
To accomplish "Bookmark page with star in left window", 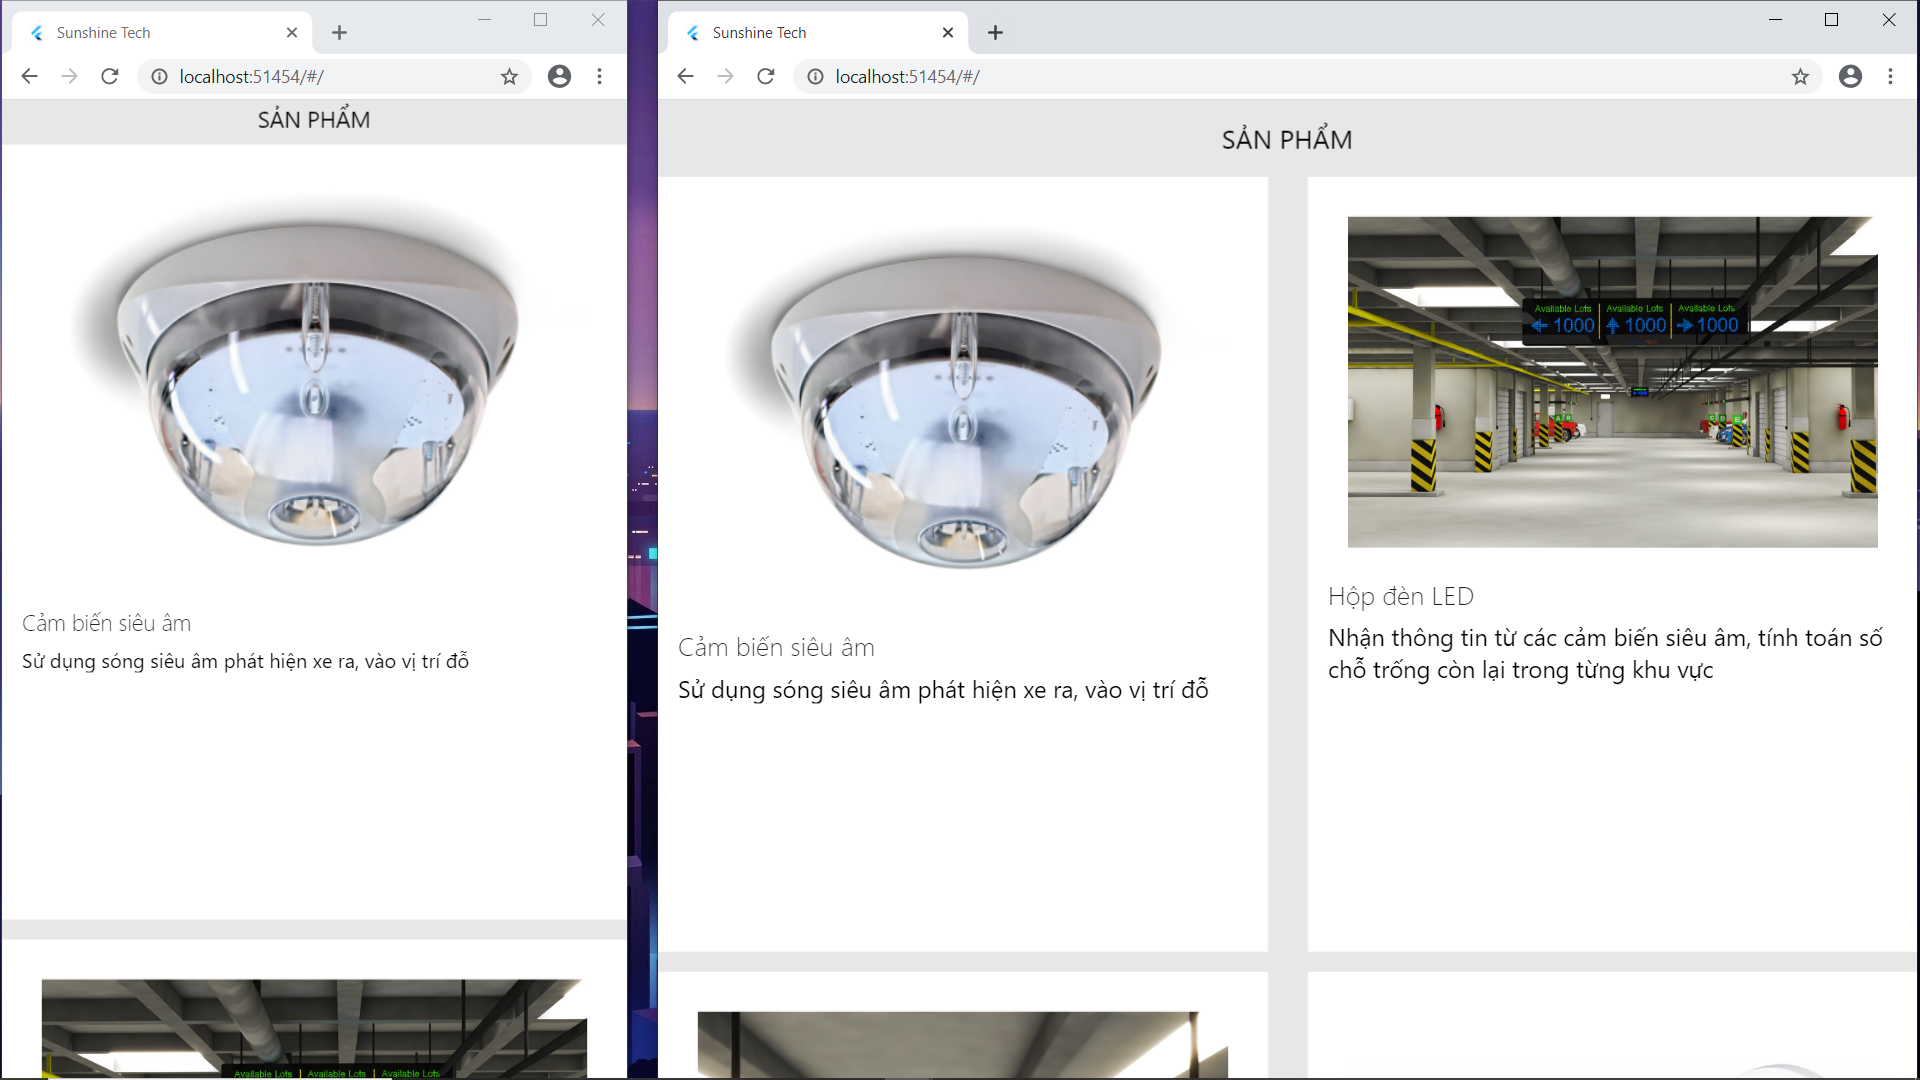I will click(509, 76).
